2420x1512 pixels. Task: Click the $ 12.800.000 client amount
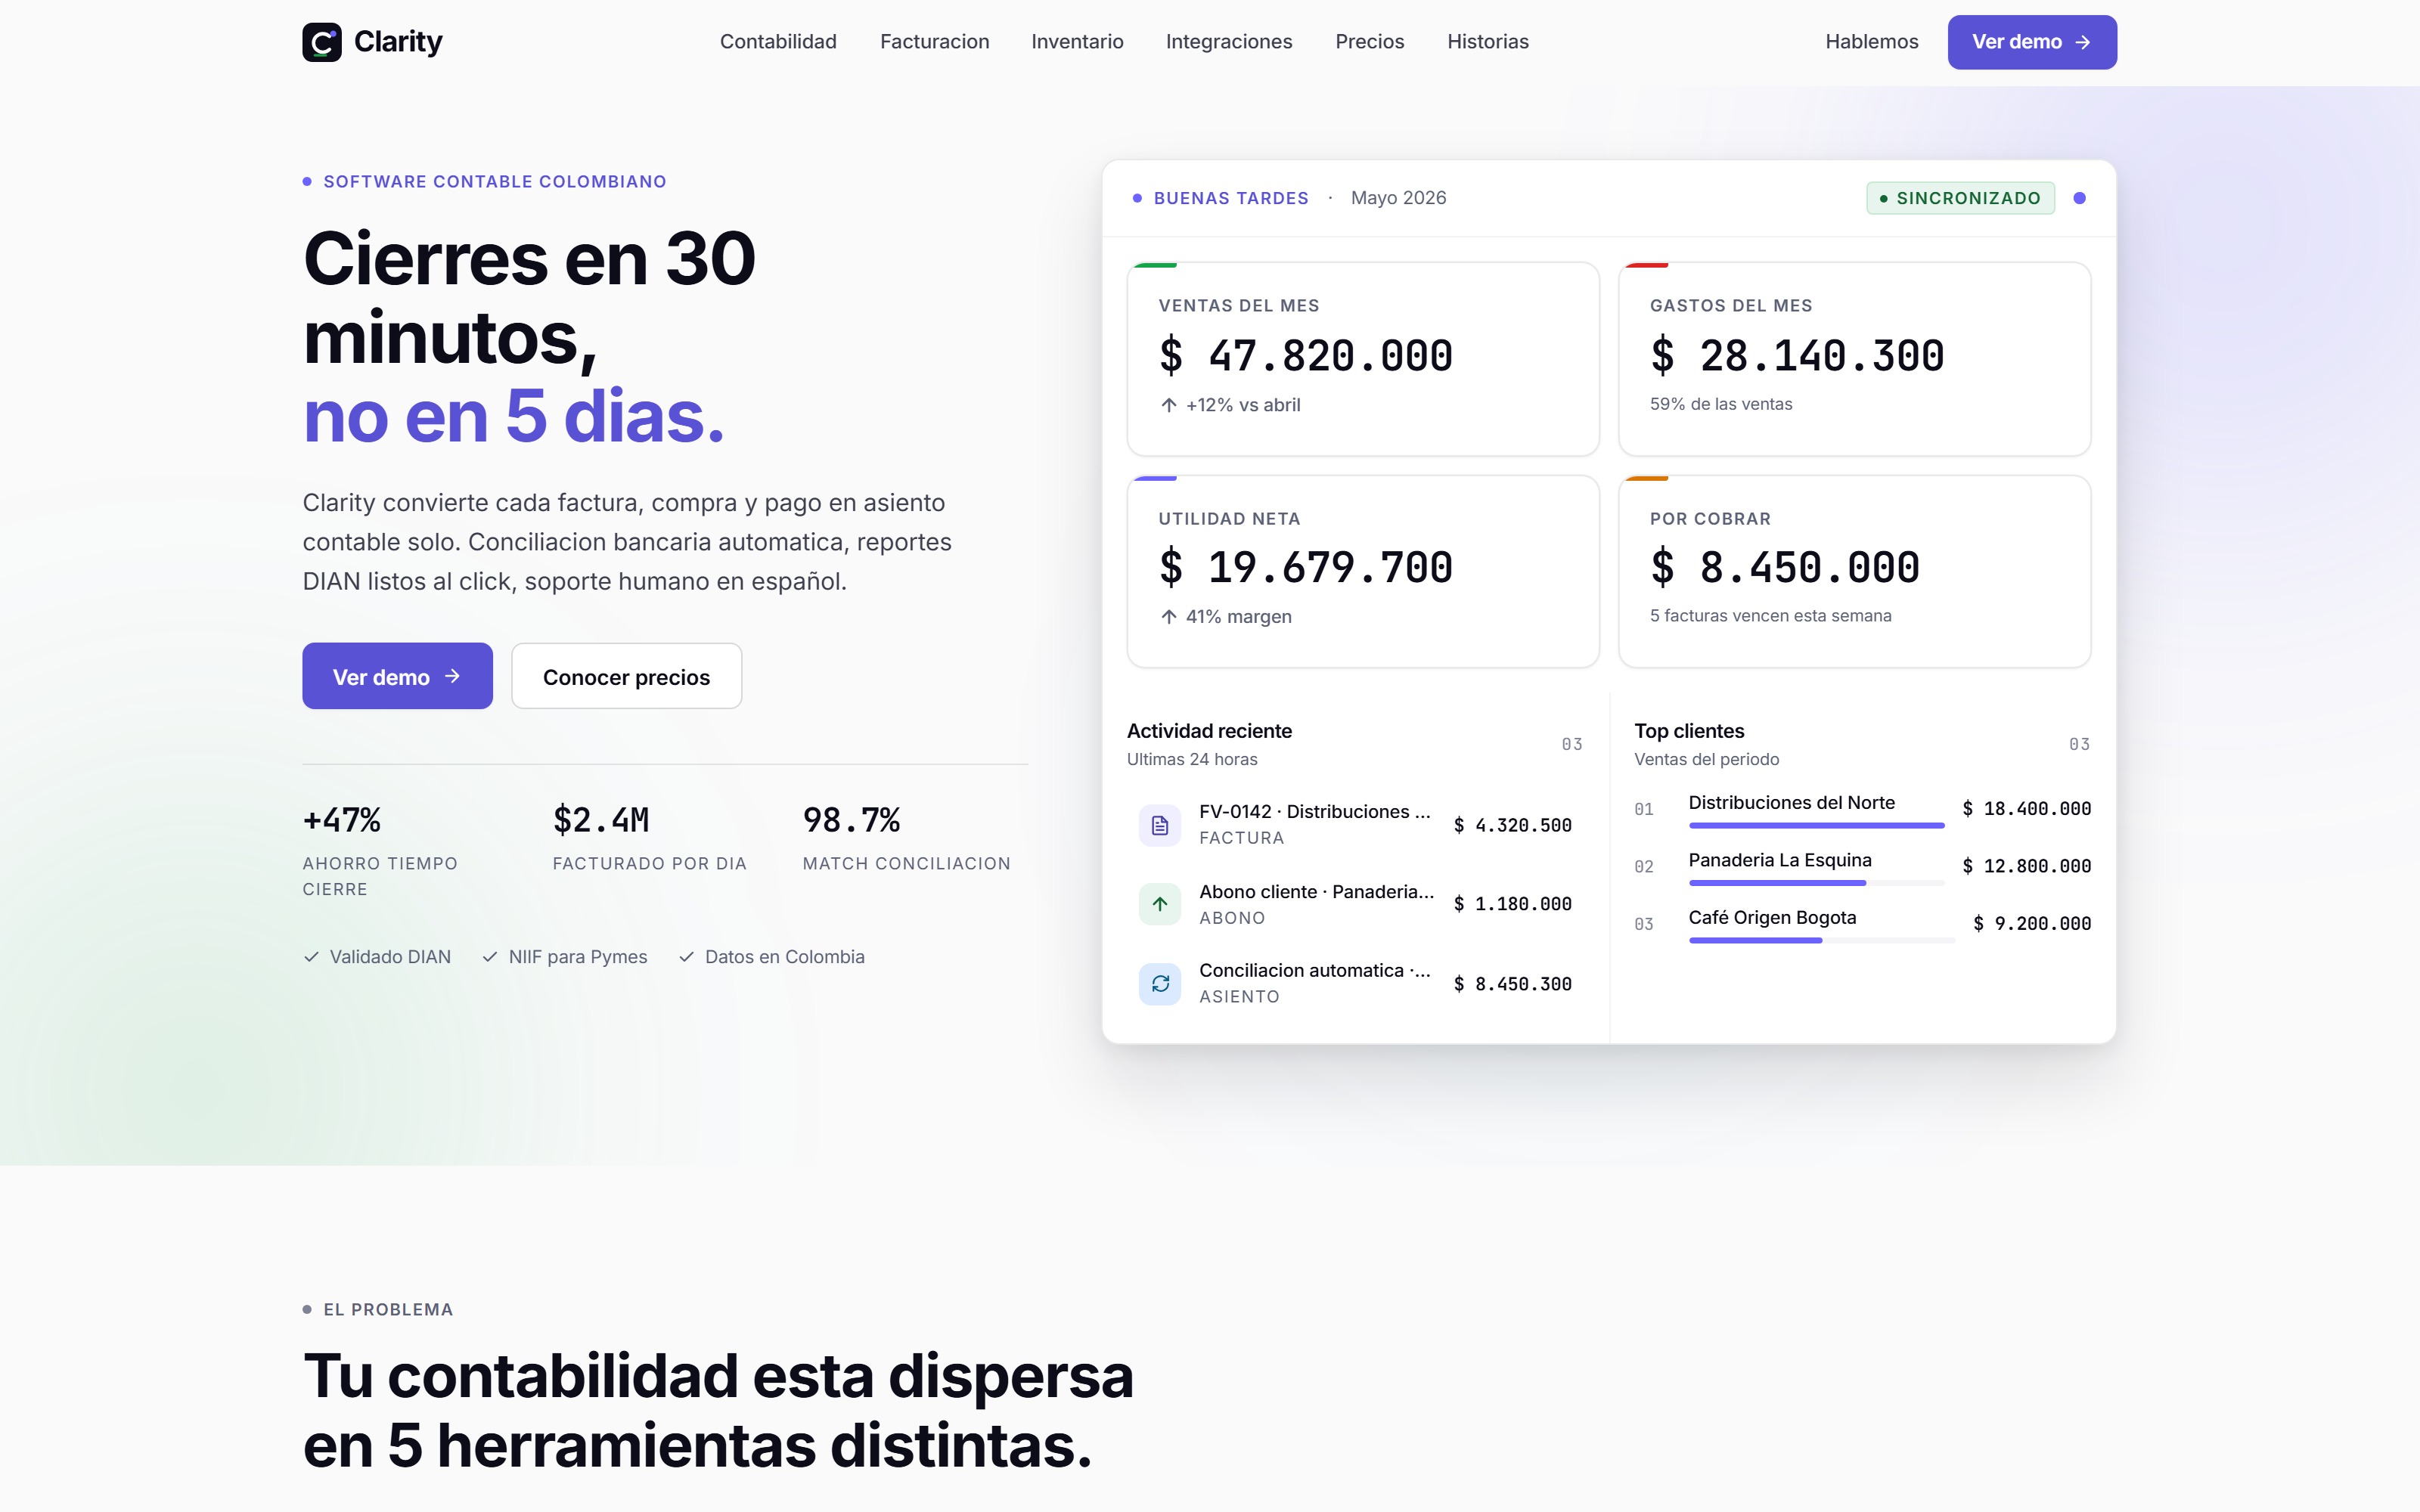point(2026,866)
